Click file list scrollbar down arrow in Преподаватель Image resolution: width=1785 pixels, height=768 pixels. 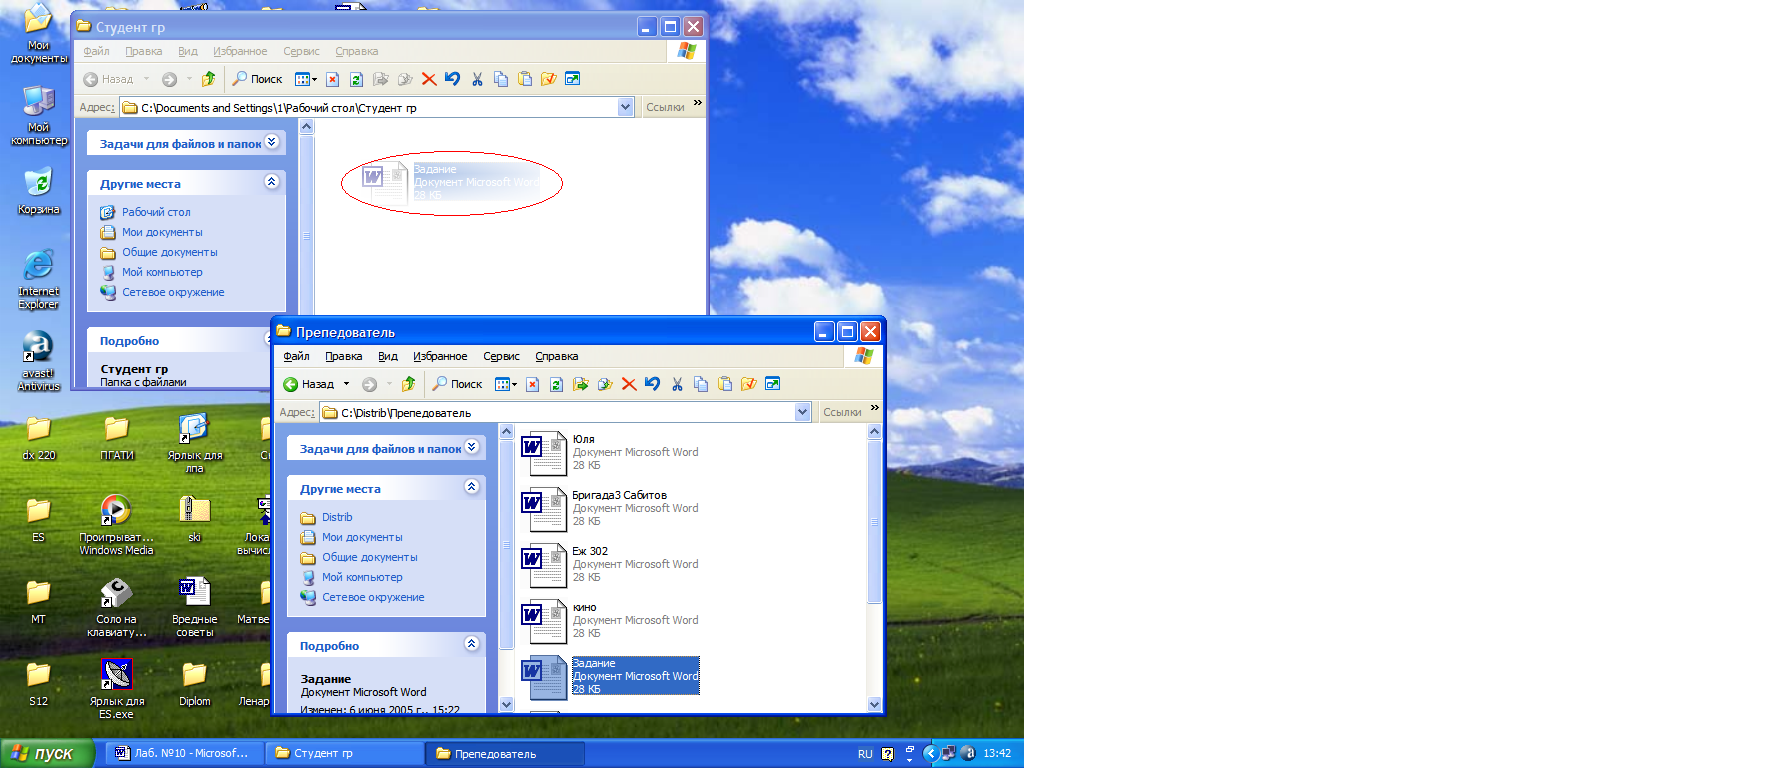point(874,704)
